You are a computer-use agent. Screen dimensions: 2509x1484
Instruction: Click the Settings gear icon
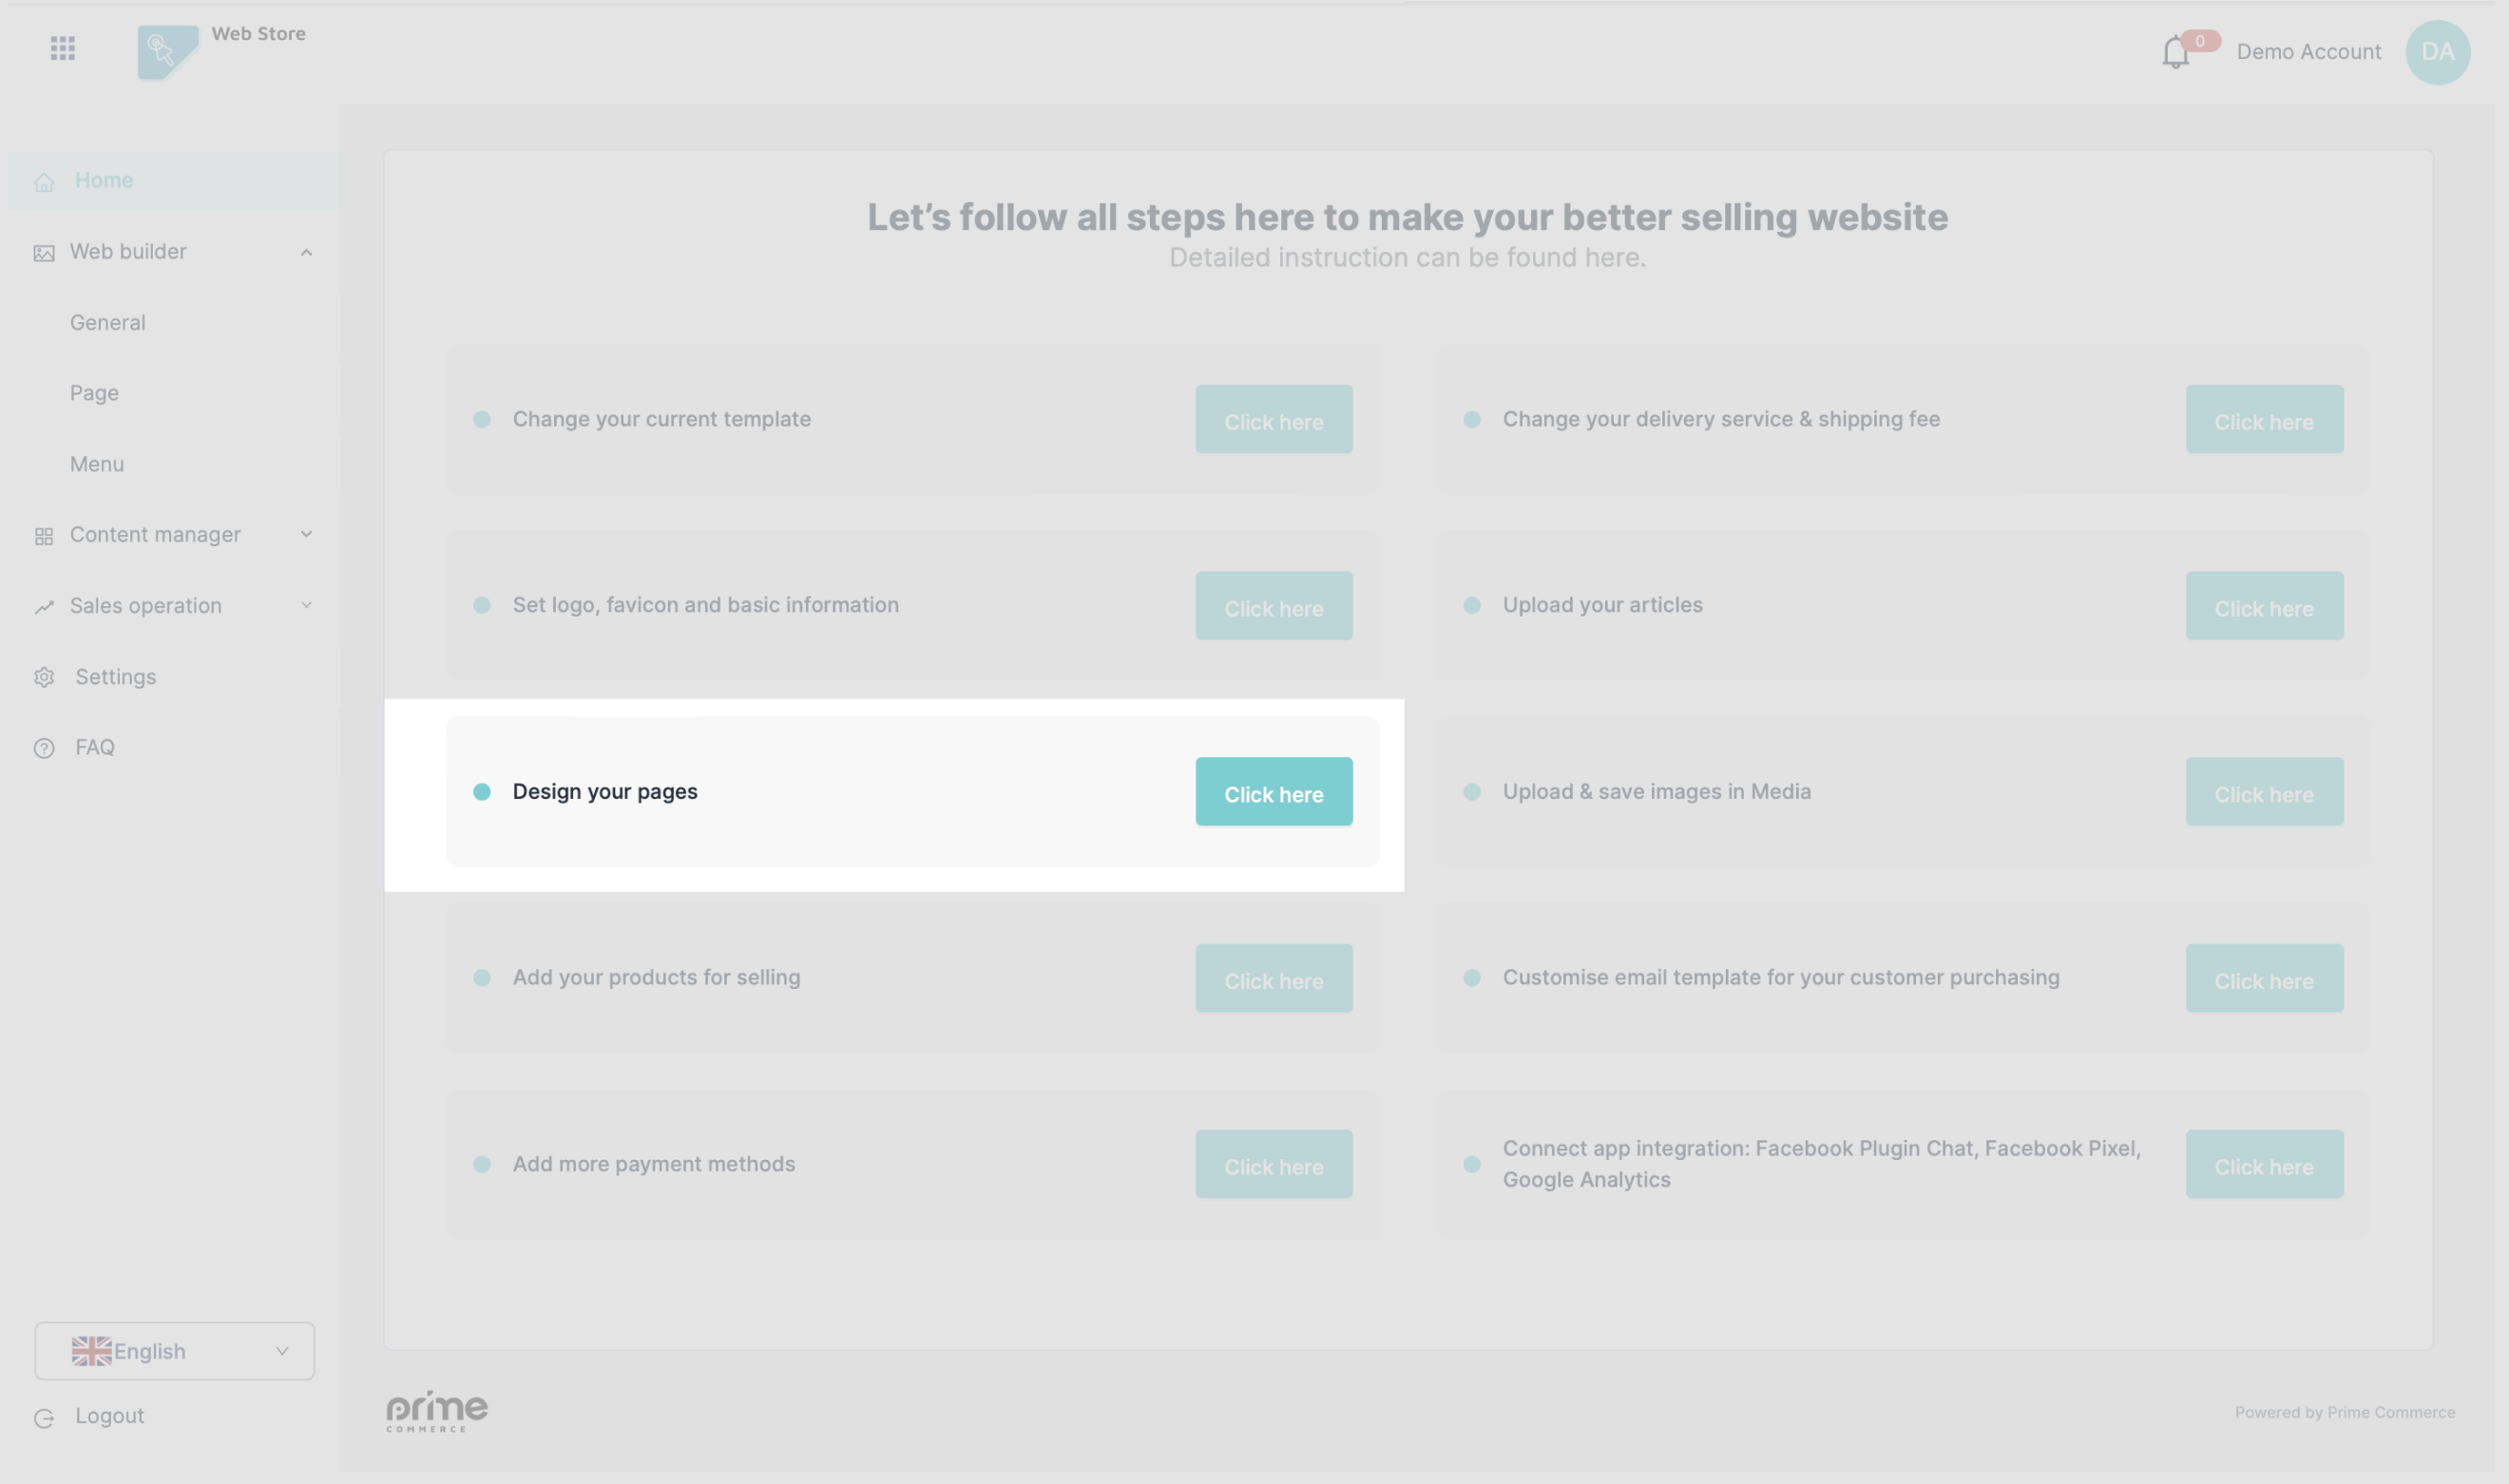44,677
